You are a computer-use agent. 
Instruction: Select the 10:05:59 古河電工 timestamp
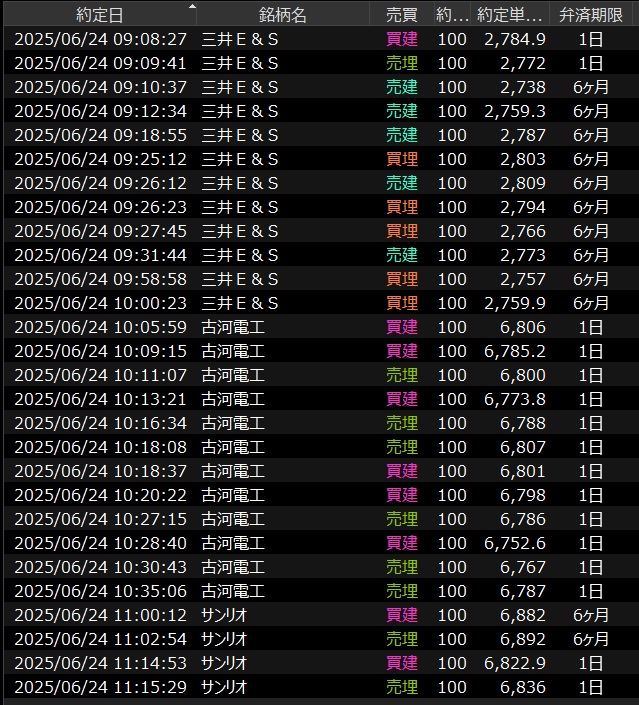coord(100,327)
